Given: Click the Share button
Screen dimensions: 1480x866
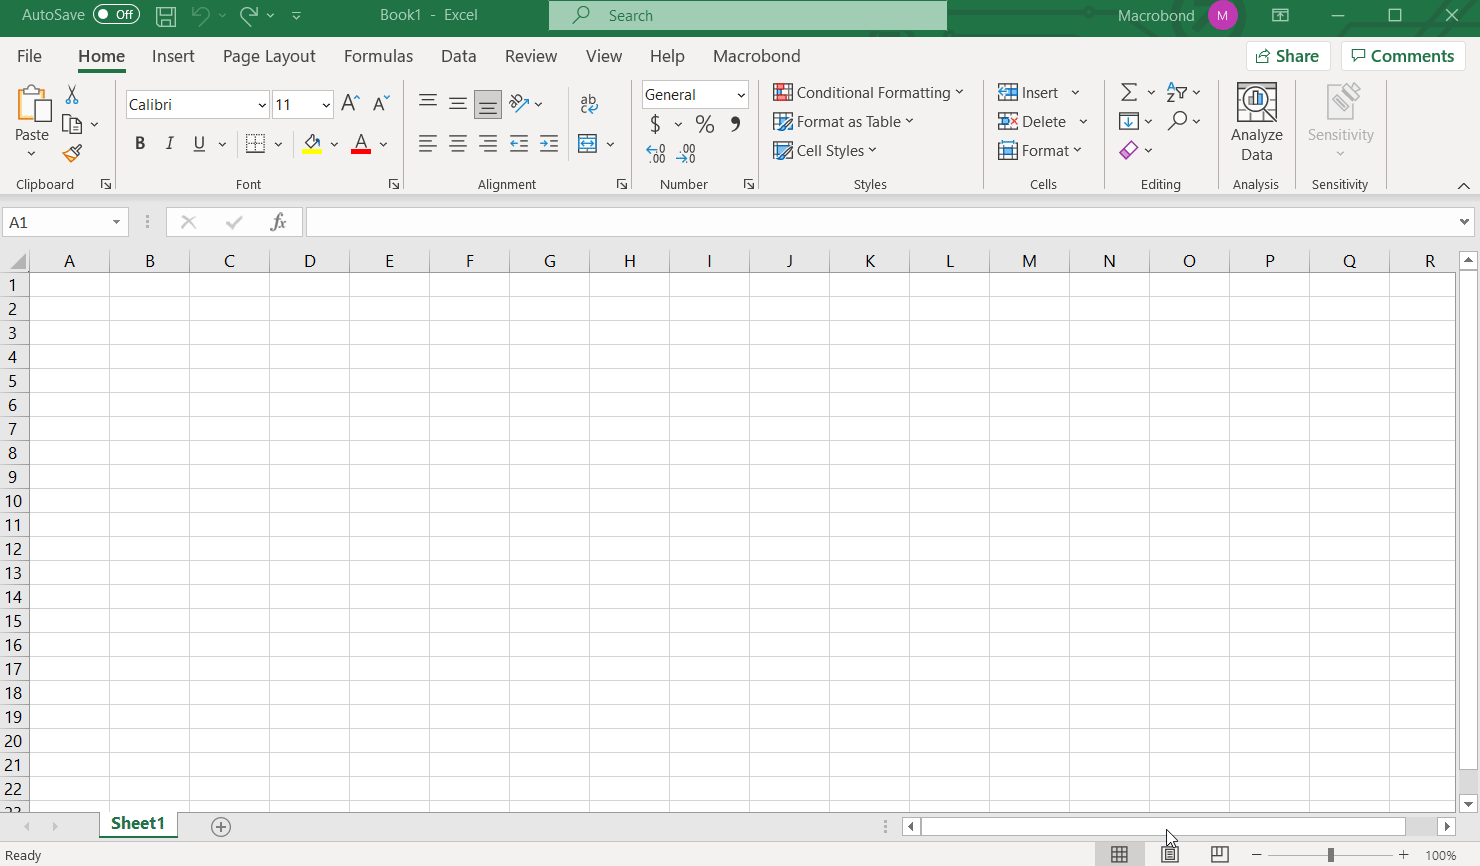Looking at the screenshot, I should [x=1288, y=56].
